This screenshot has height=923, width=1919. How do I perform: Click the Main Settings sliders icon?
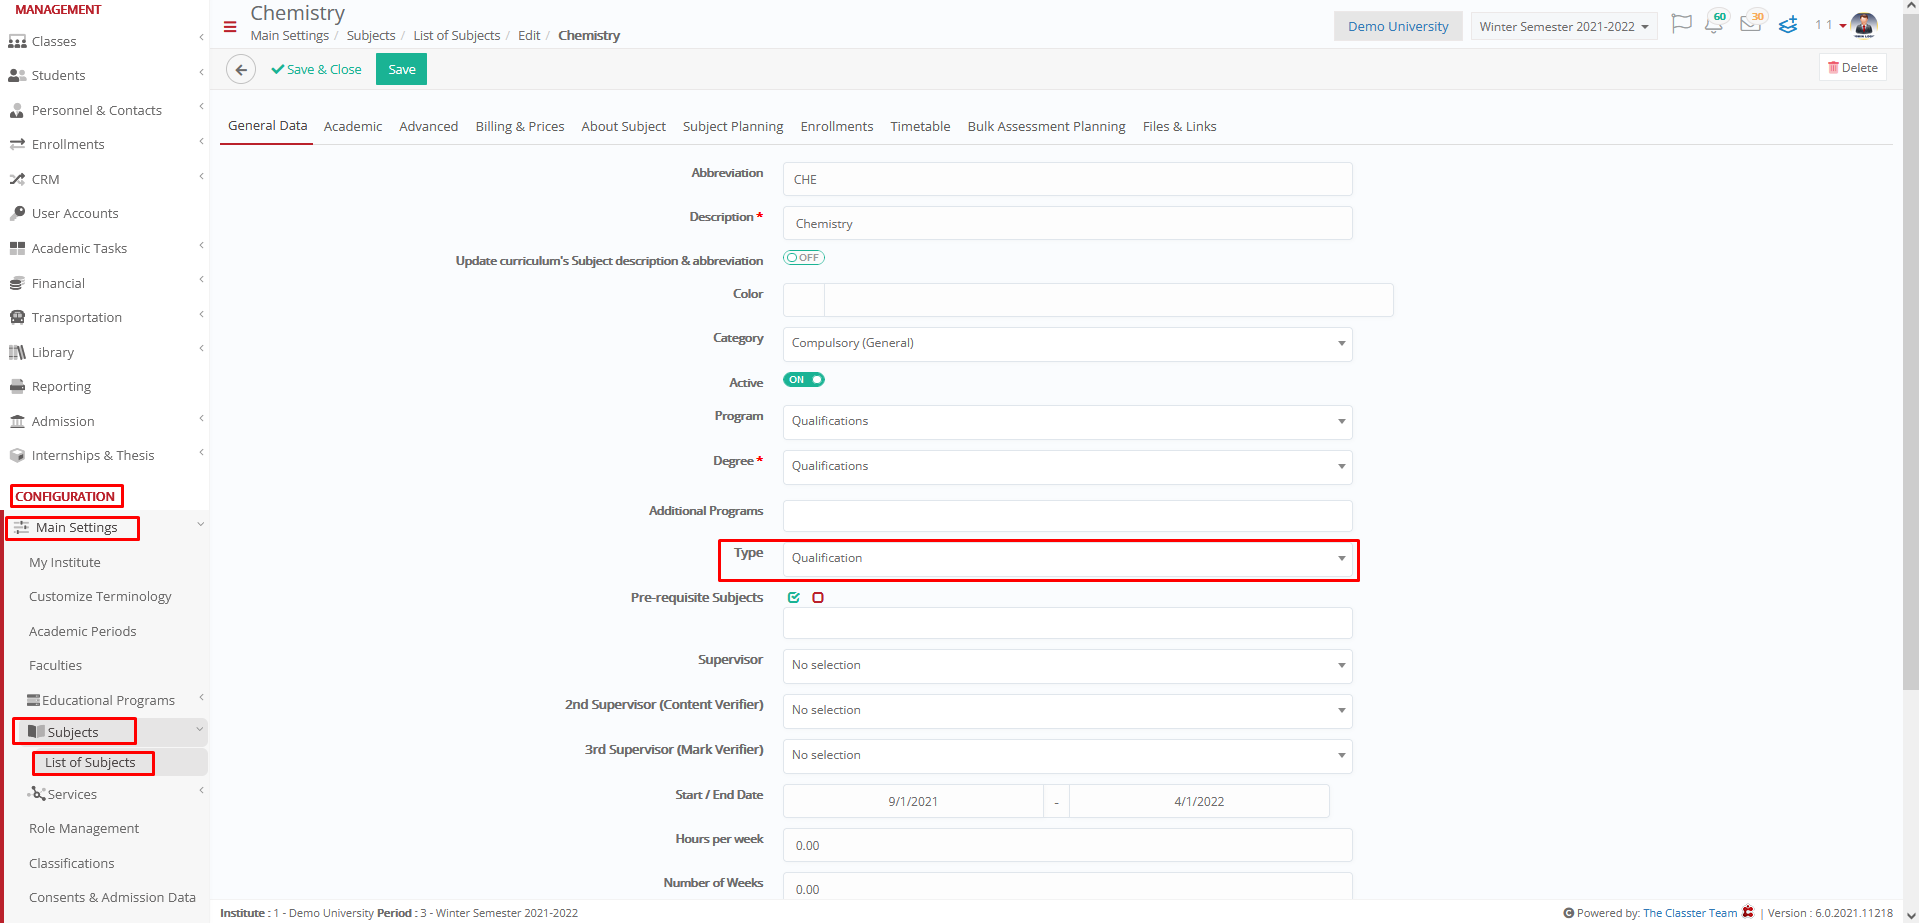point(21,528)
